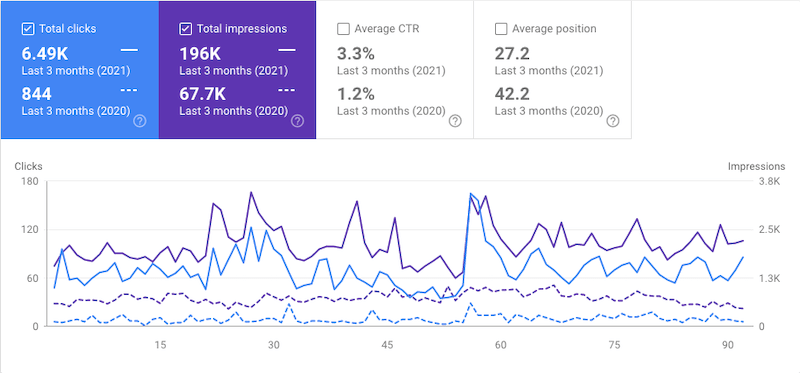Select the 196K impressions value
Screen dimensions: 800x373
(x=198, y=54)
